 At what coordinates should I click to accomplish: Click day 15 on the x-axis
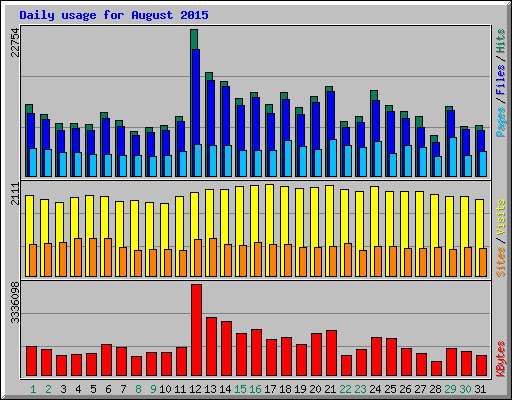point(240,389)
